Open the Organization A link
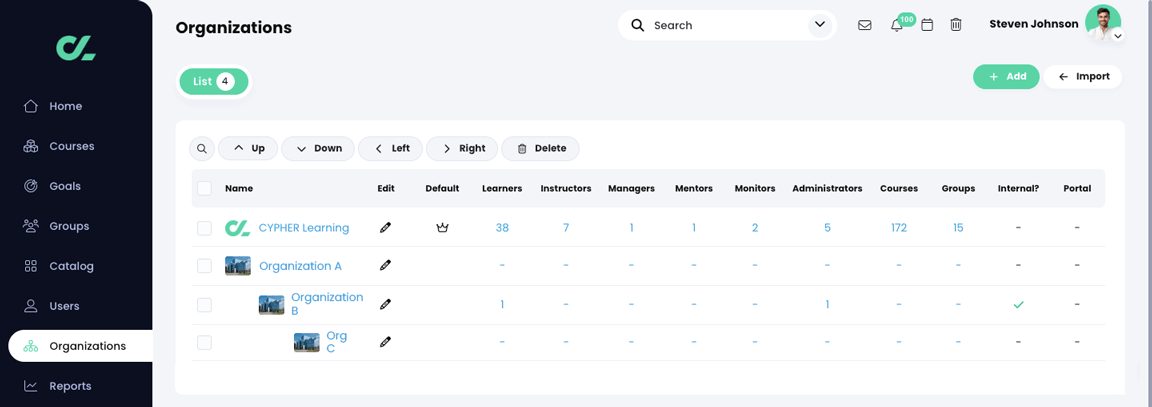Viewport: 1152px width, 407px height. pos(300,266)
